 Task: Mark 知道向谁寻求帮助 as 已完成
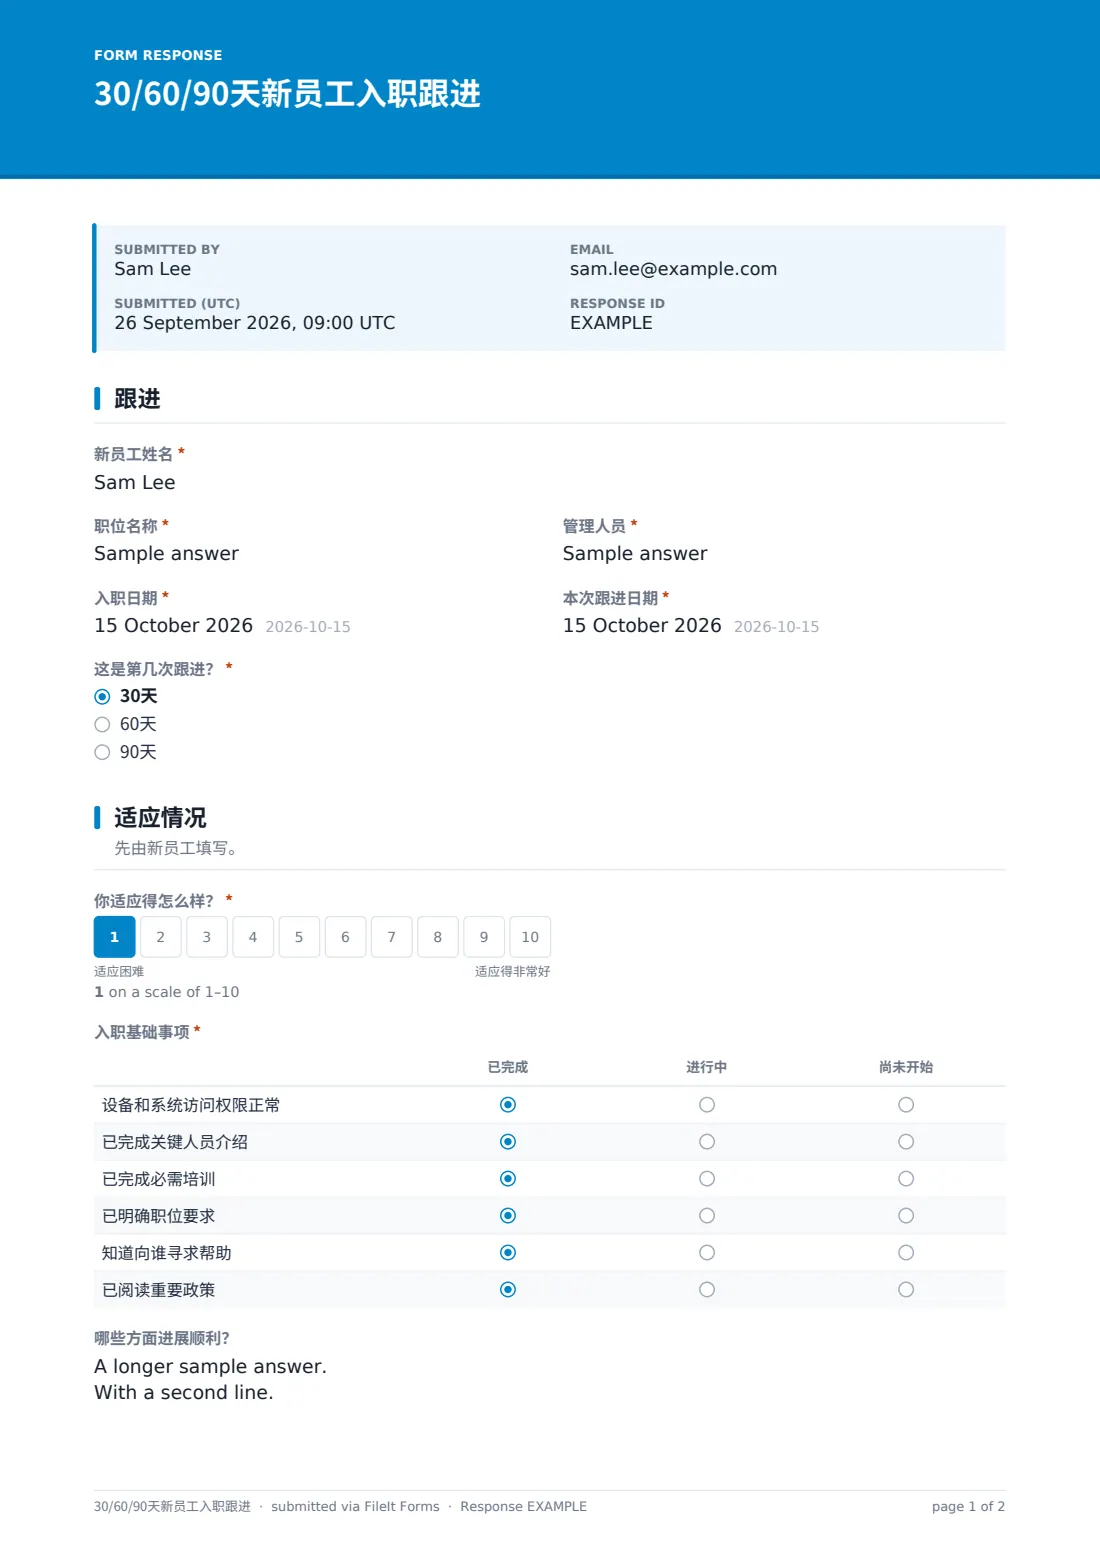click(x=508, y=1253)
